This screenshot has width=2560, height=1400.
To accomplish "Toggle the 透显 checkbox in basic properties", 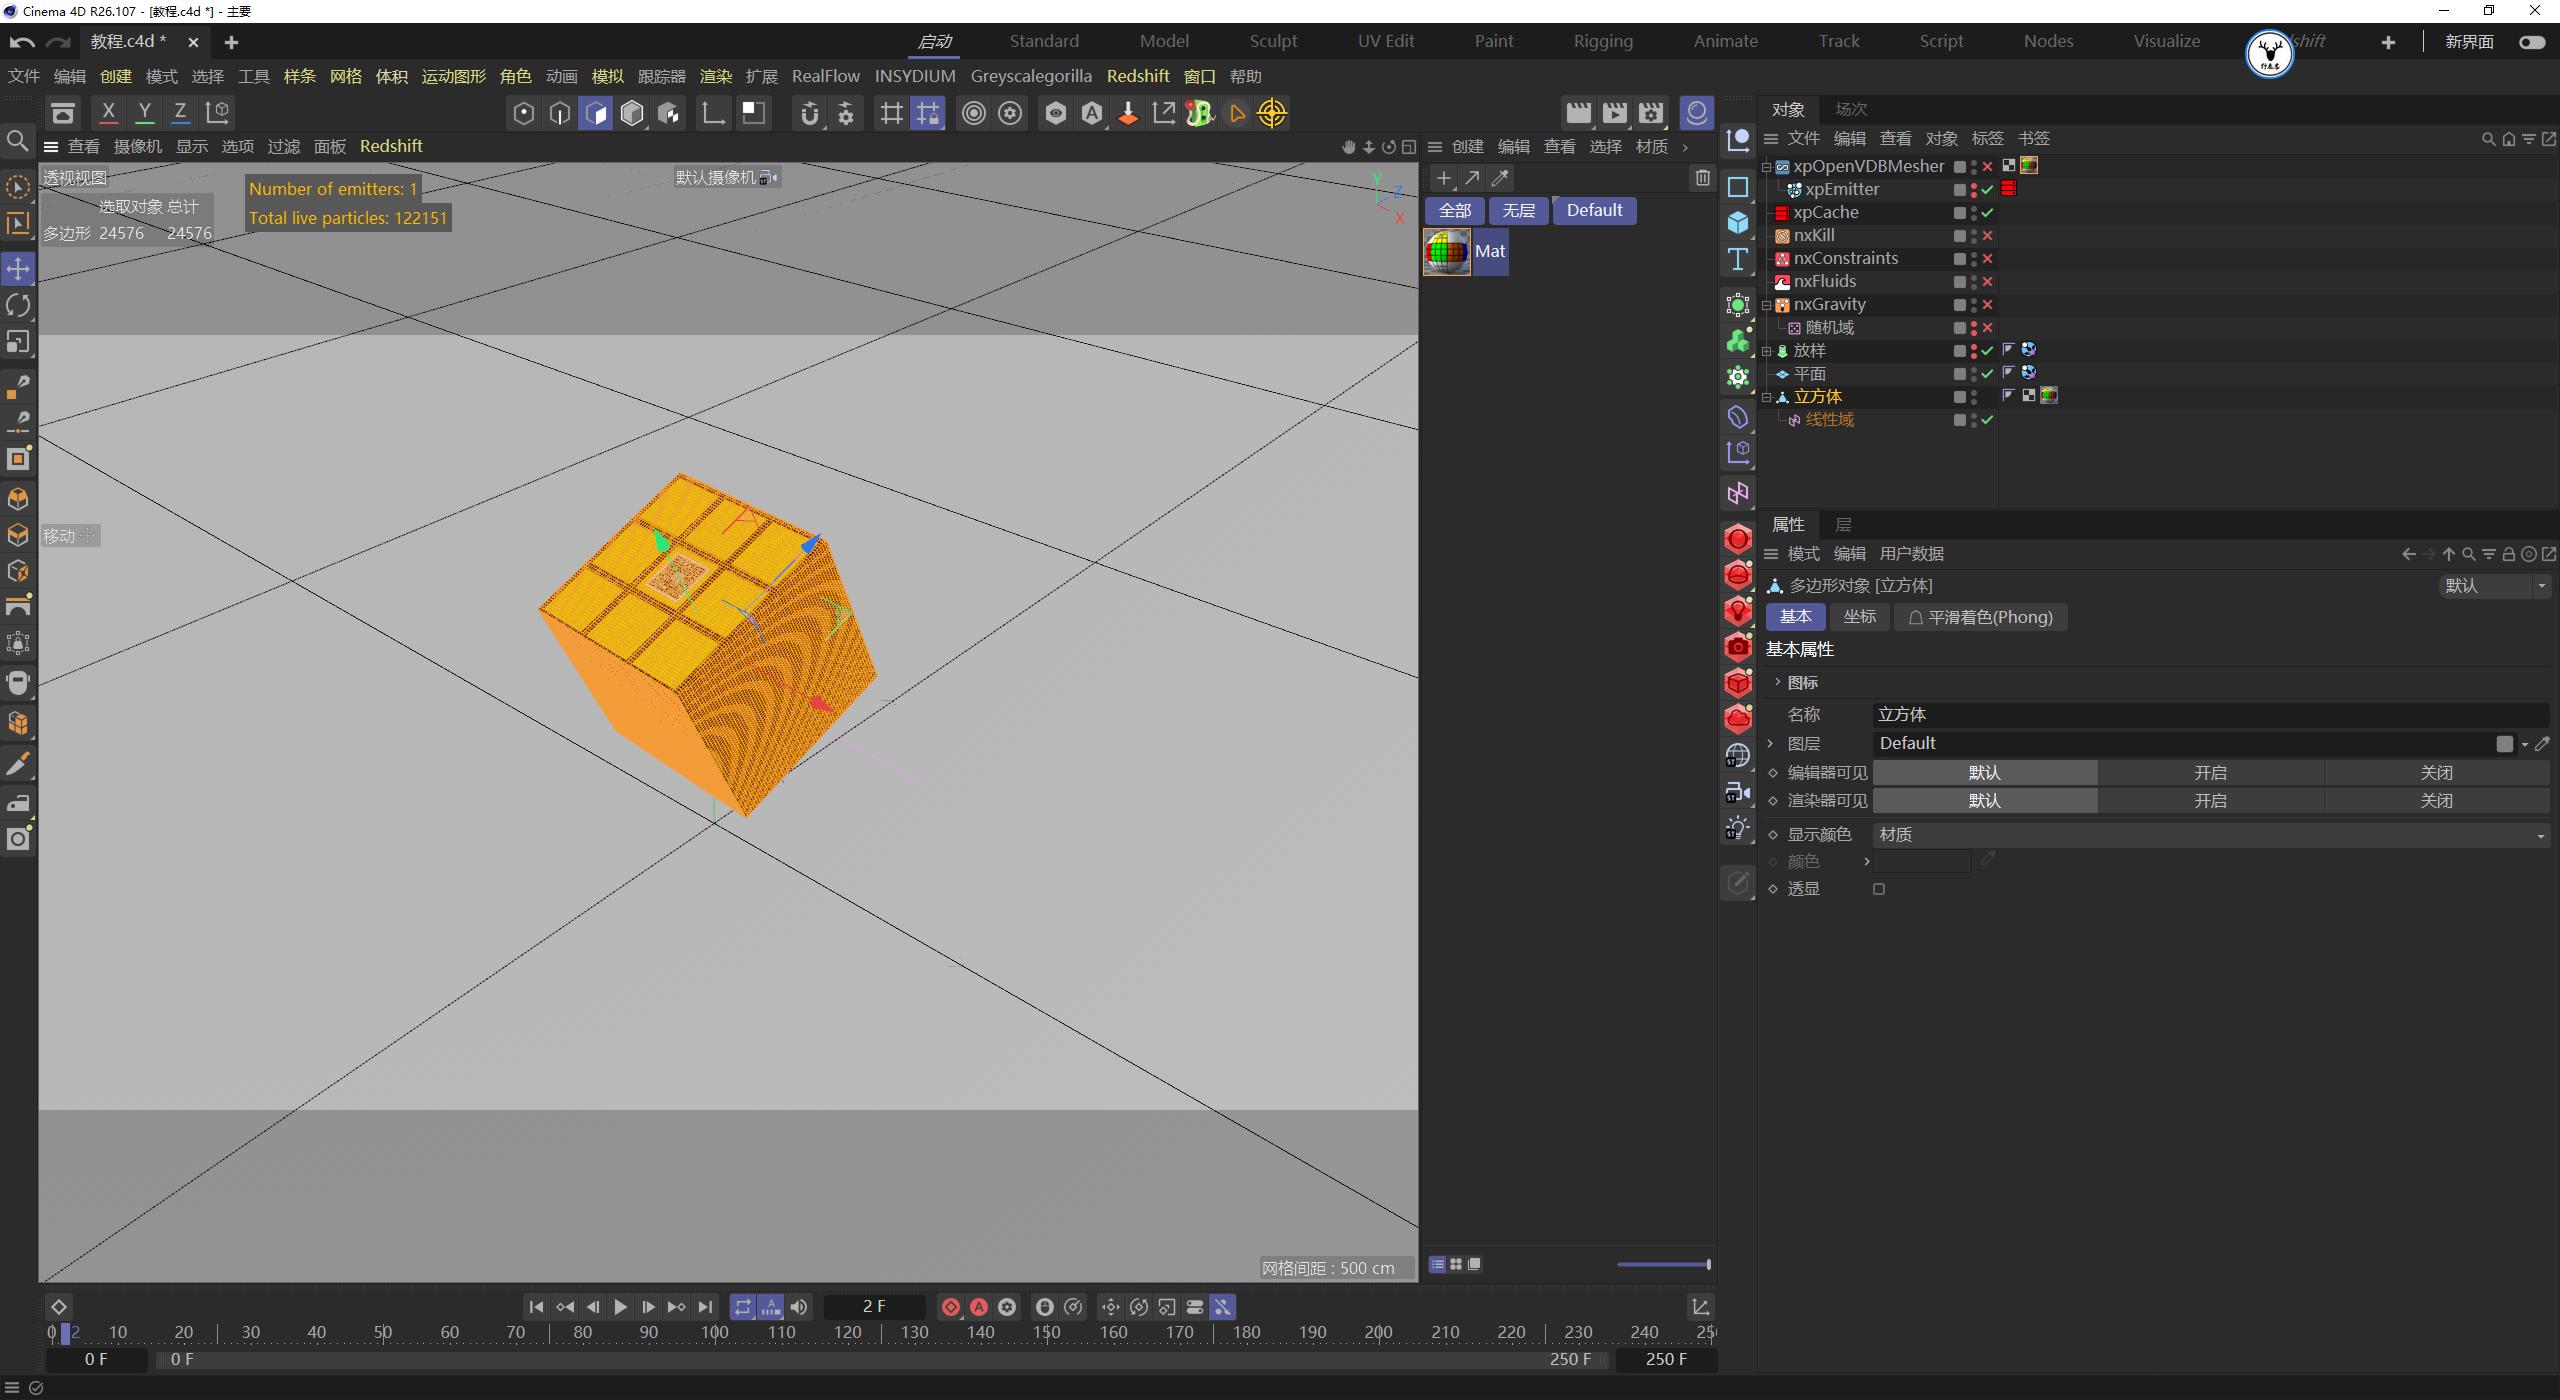I will point(1878,888).
